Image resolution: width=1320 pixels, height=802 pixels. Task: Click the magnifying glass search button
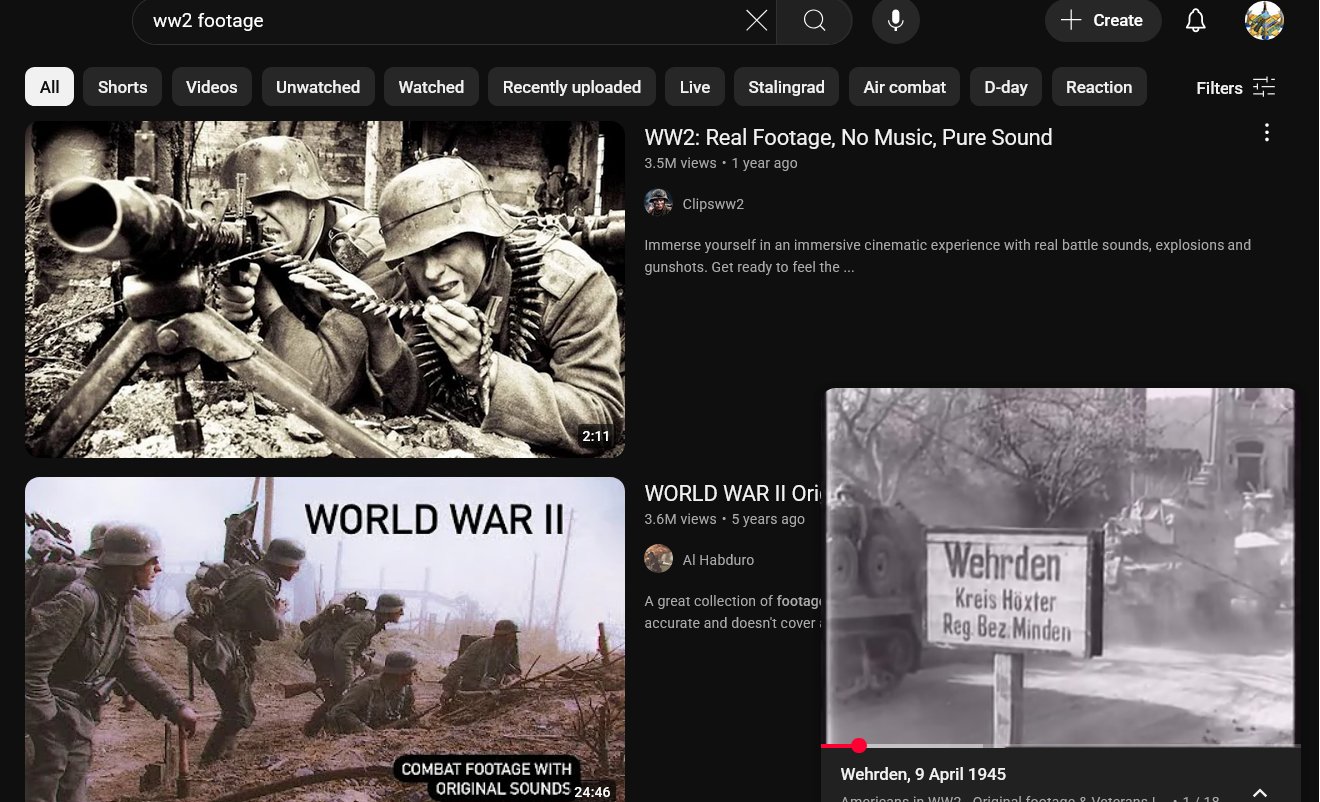(x=814, y=21)
